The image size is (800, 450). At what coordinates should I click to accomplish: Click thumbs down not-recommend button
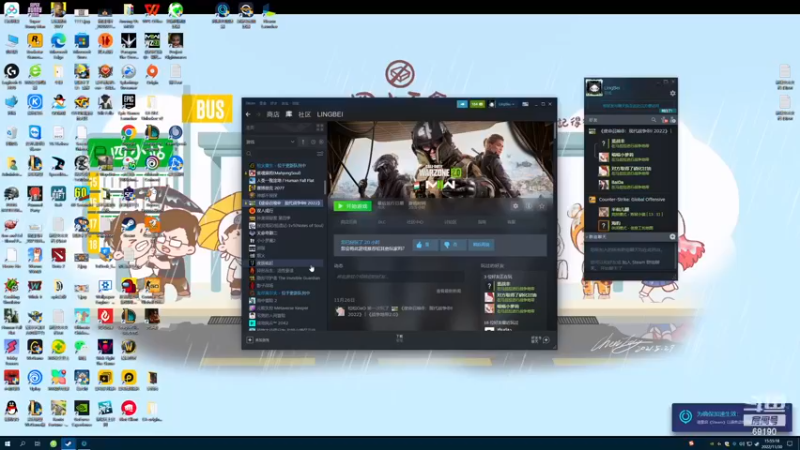click(x=452, y=245)
